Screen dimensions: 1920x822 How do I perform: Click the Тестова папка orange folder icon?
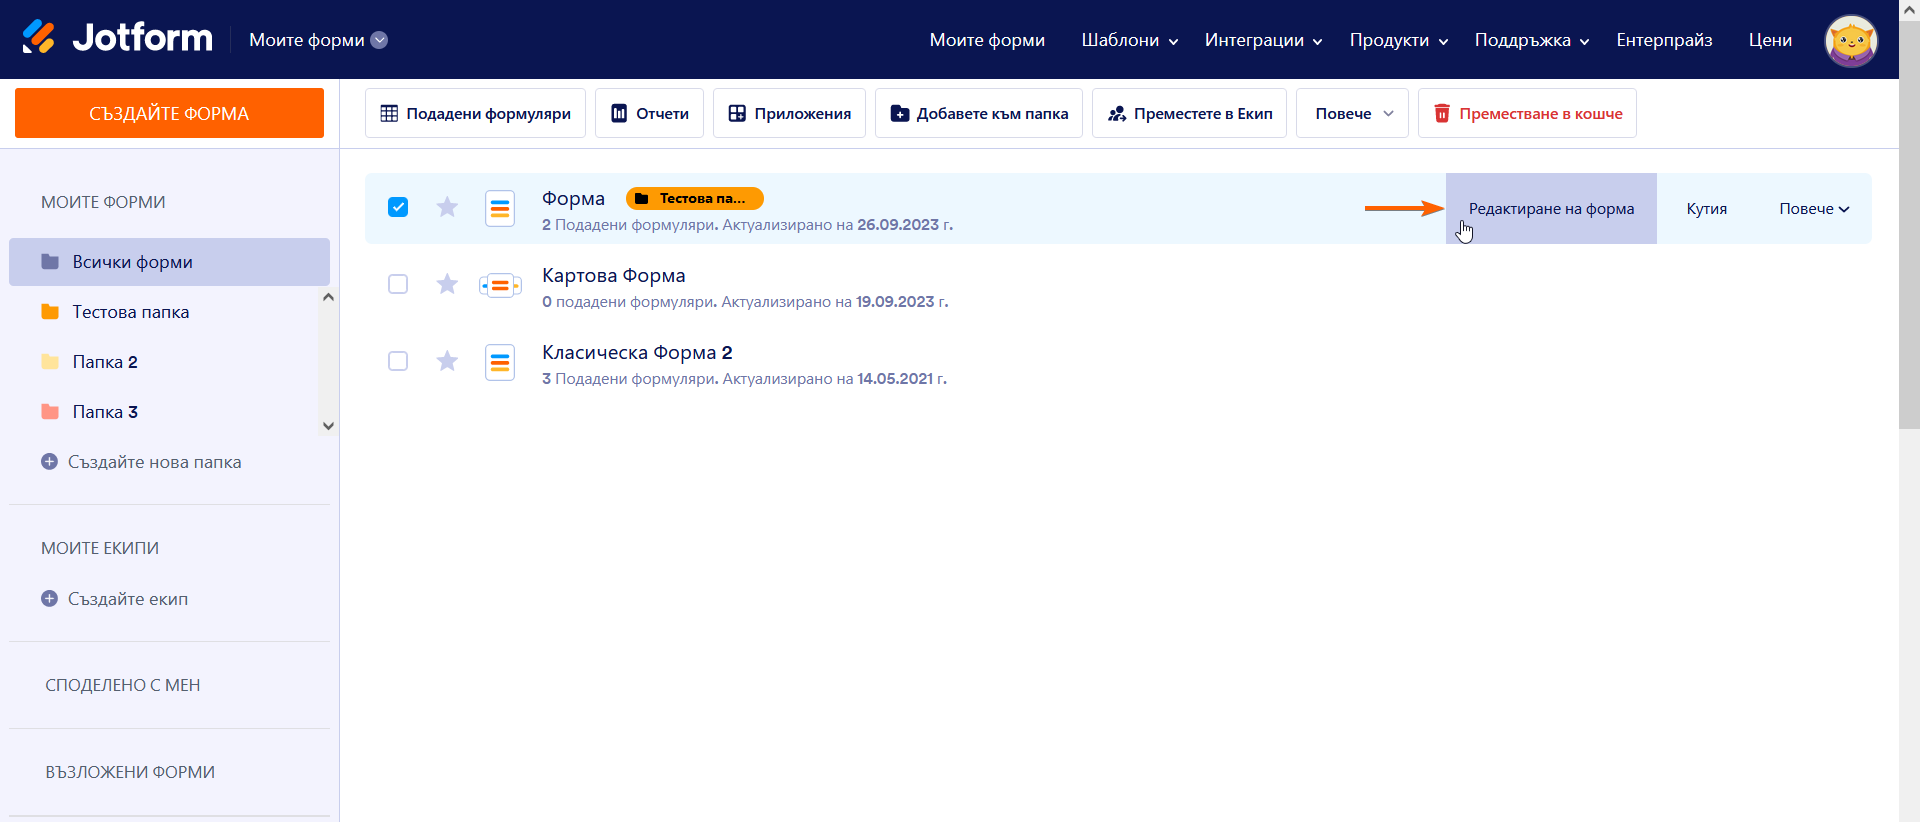point(50,312)
